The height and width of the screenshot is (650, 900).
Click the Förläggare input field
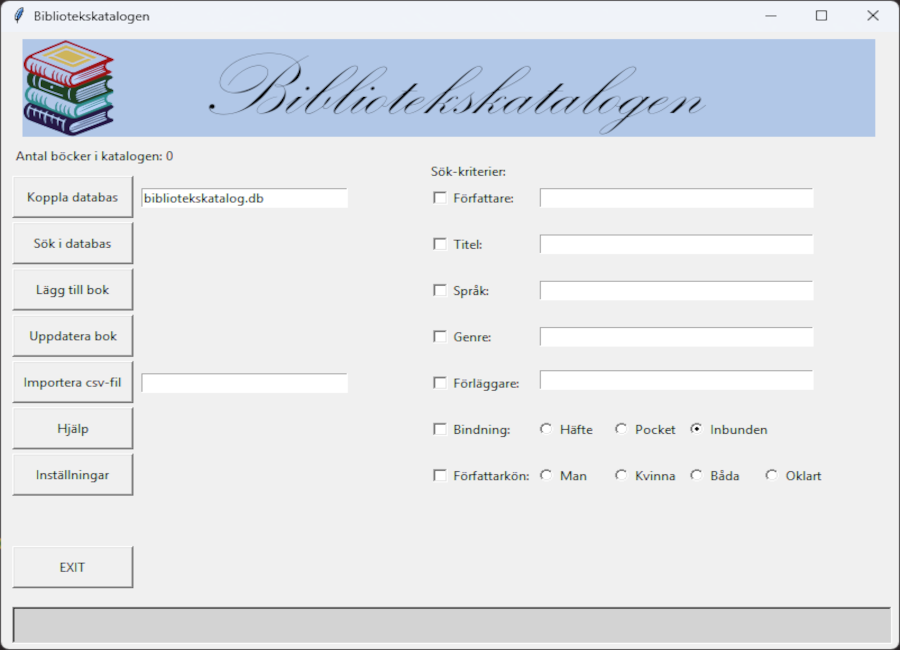[676, 380]
